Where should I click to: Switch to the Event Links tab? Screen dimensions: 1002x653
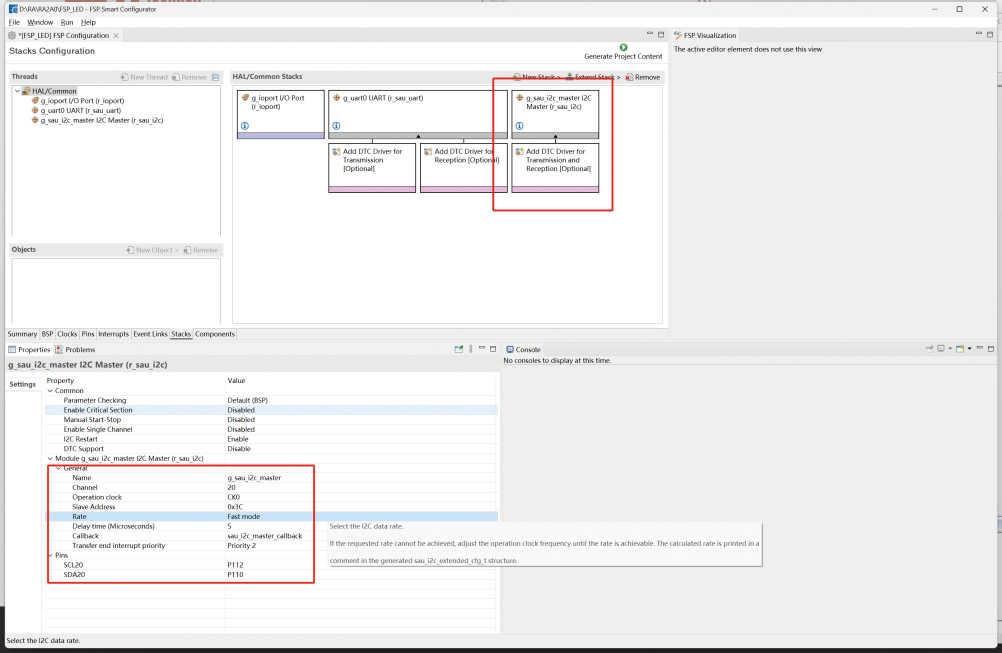coord(150,334)
